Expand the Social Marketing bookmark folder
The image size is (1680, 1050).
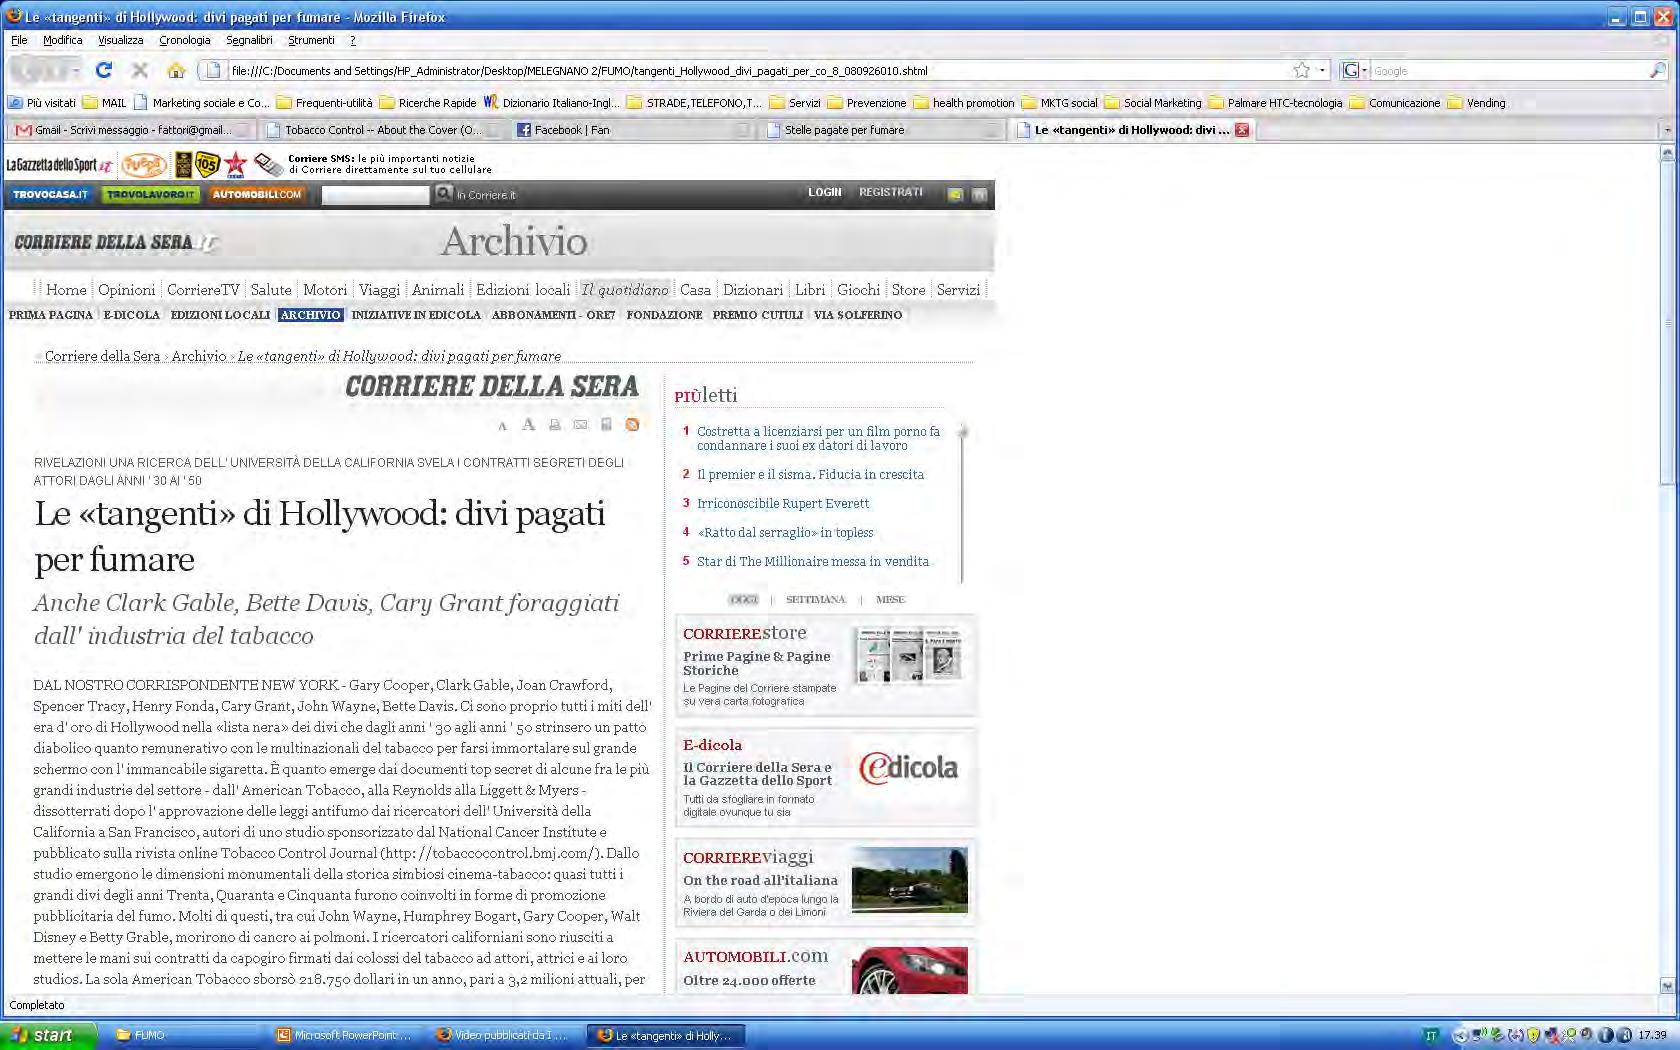[x=1153, y=102]
